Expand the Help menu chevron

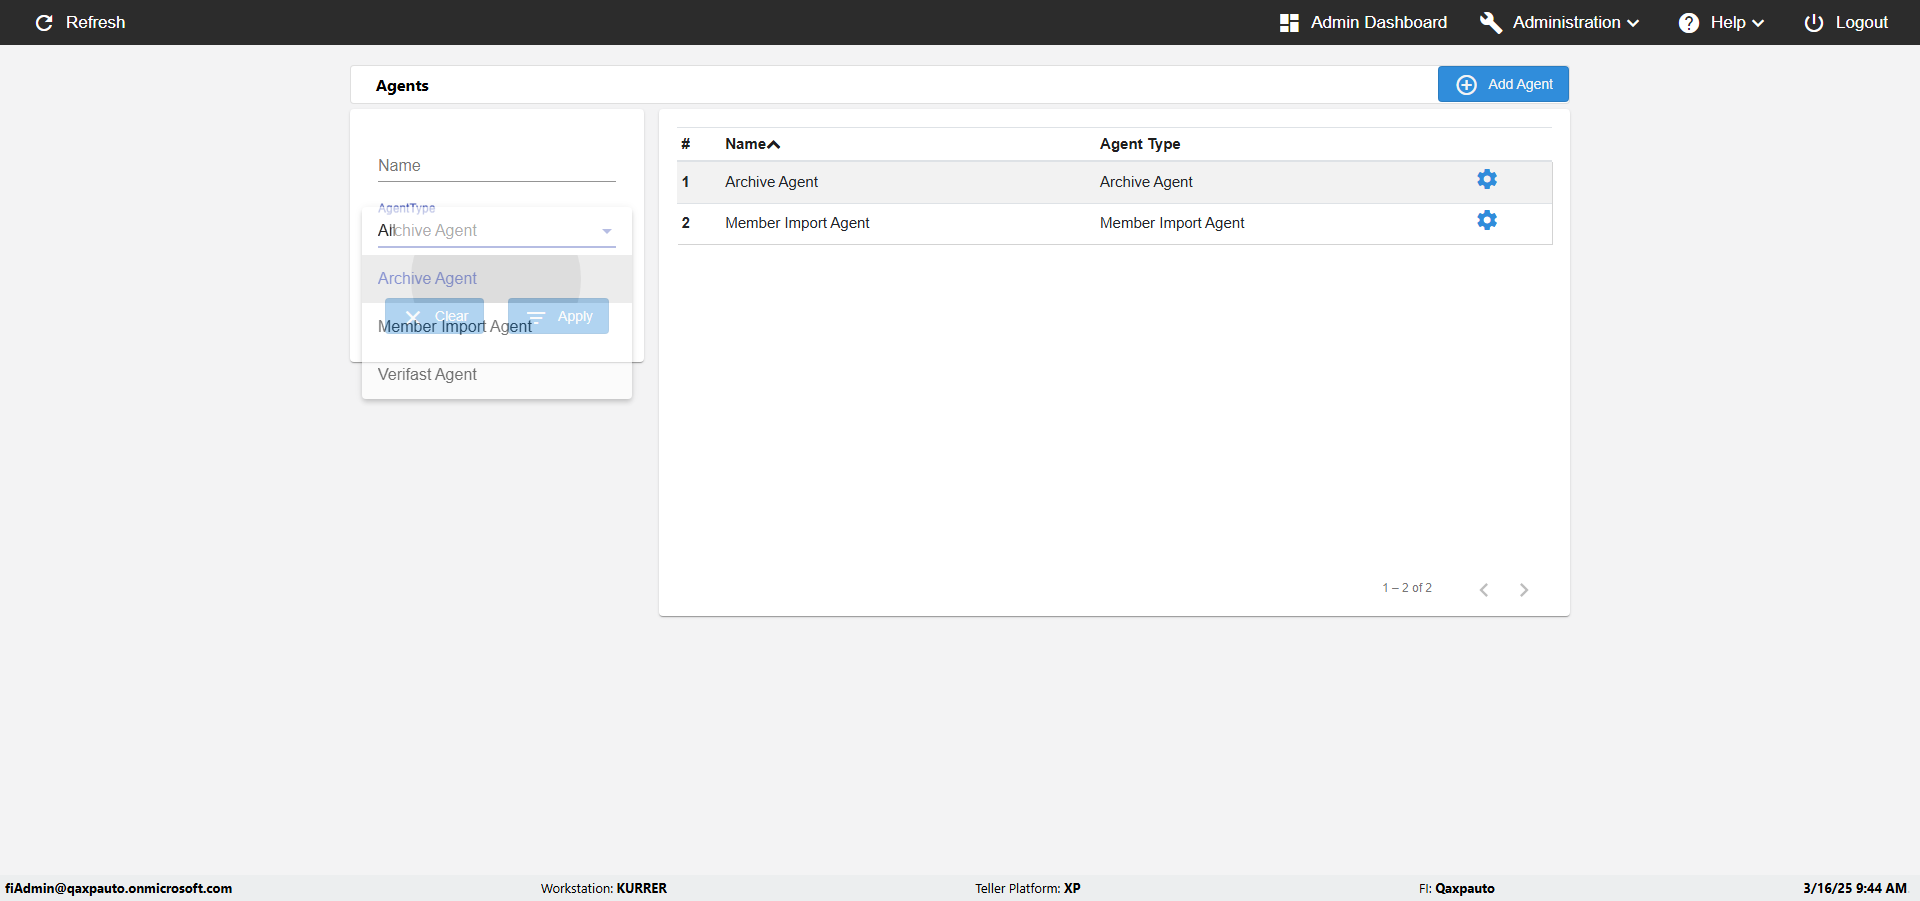1758,23
